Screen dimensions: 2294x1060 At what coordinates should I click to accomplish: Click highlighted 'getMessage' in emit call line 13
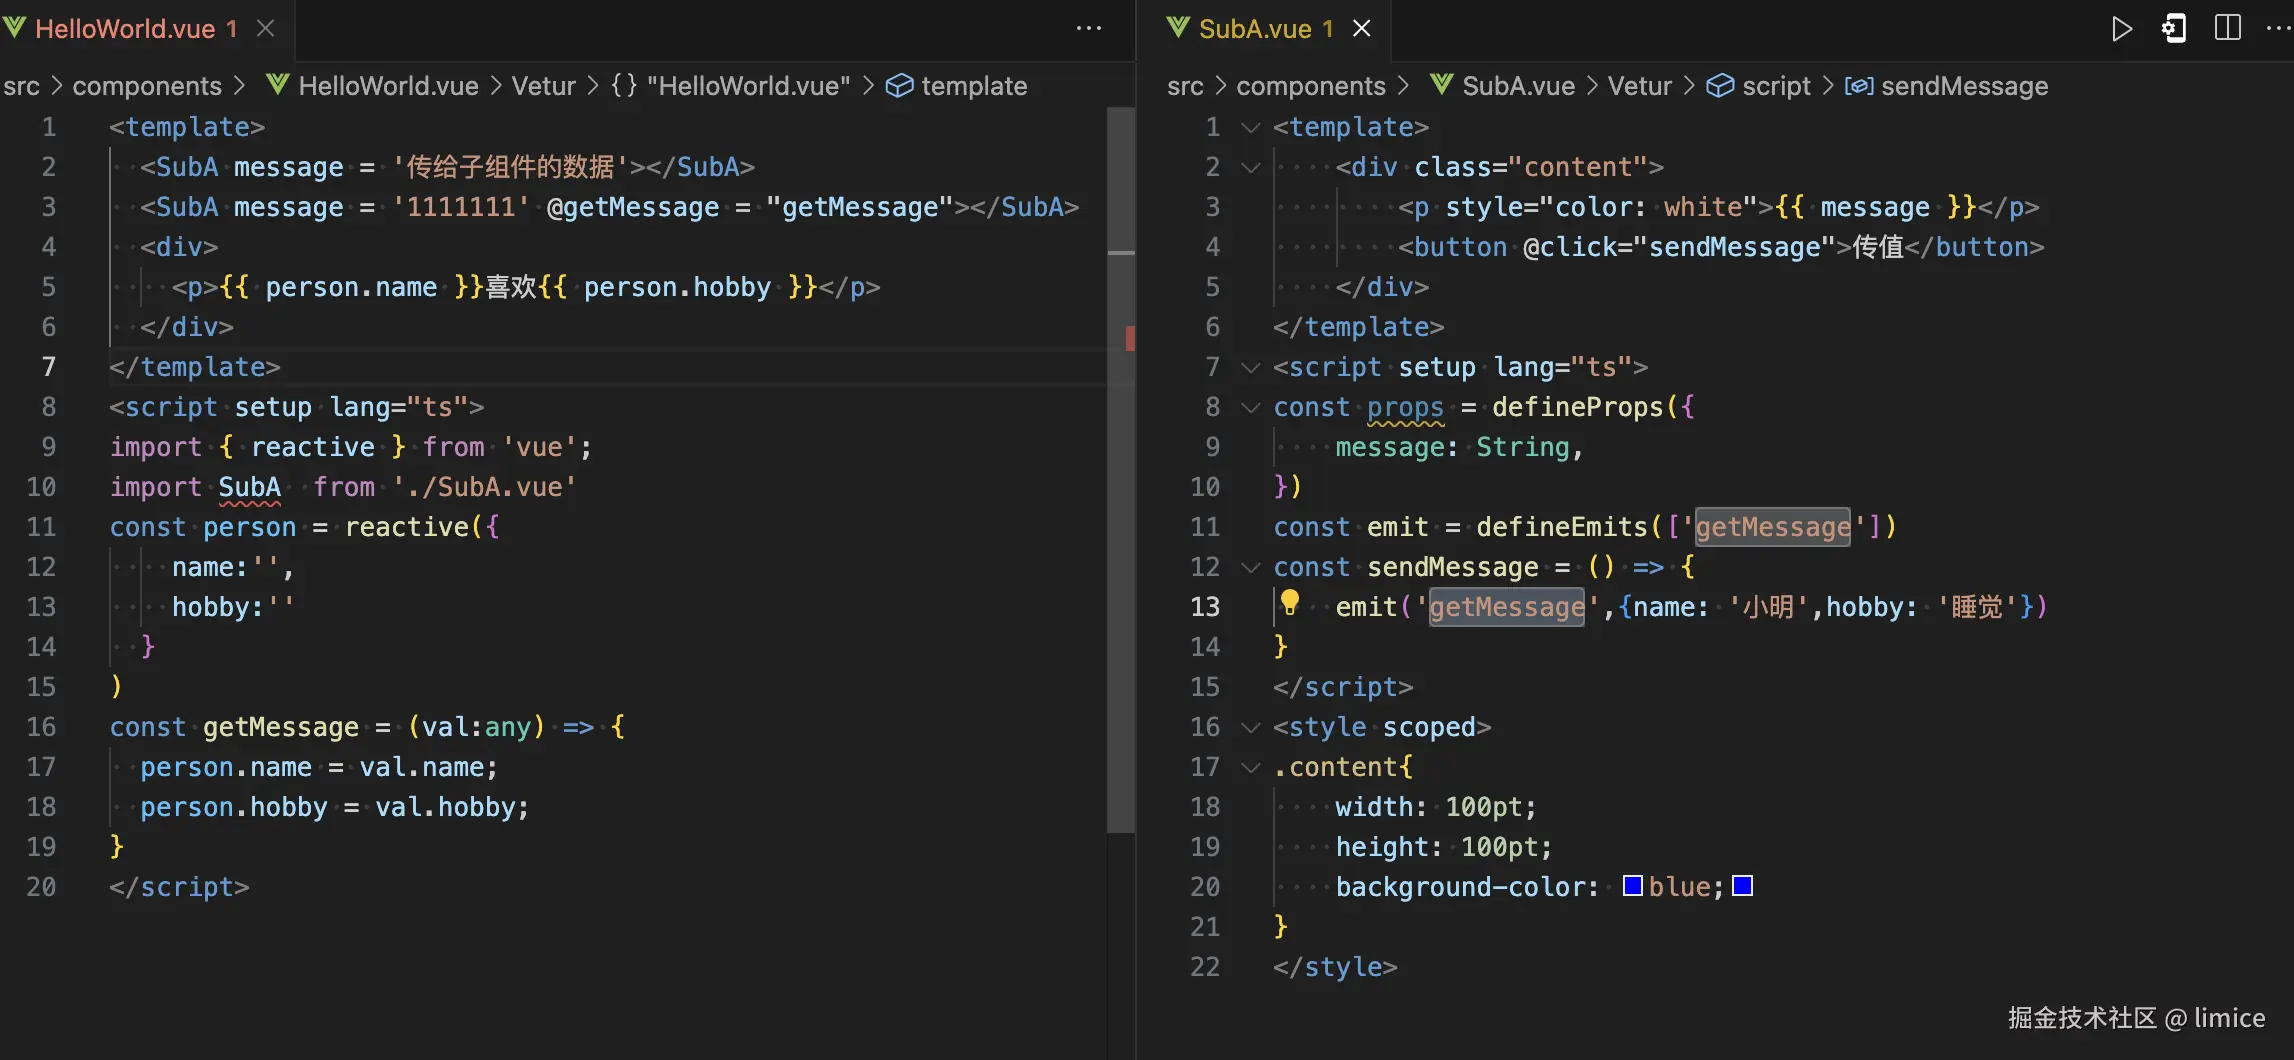1507,607
